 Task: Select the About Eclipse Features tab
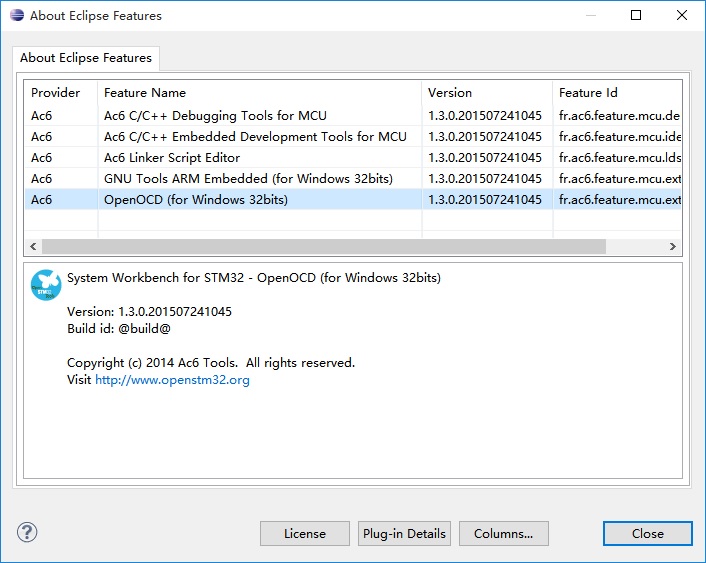(86, 58)
